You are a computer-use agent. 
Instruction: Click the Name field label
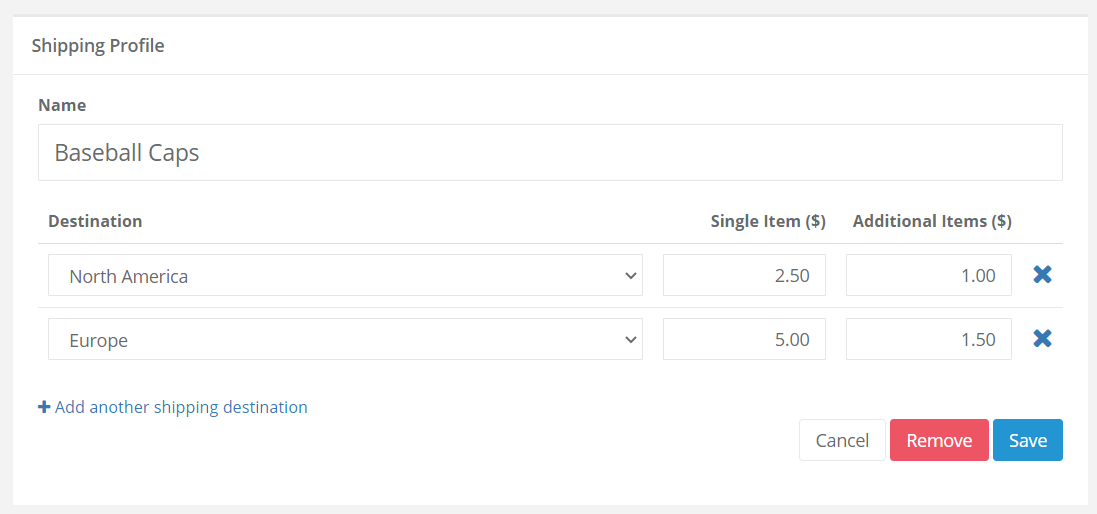(x=62, y=106)
